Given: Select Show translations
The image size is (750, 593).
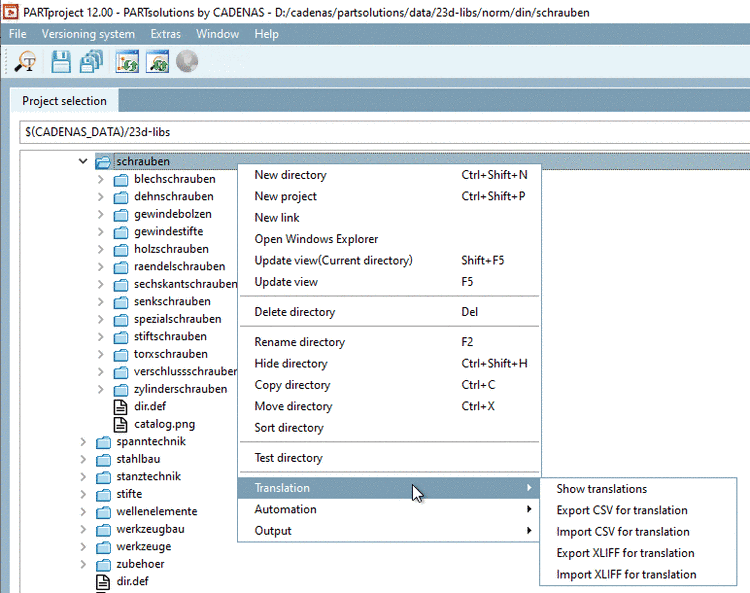Looking at the screenshot, I should coord(638,489).
